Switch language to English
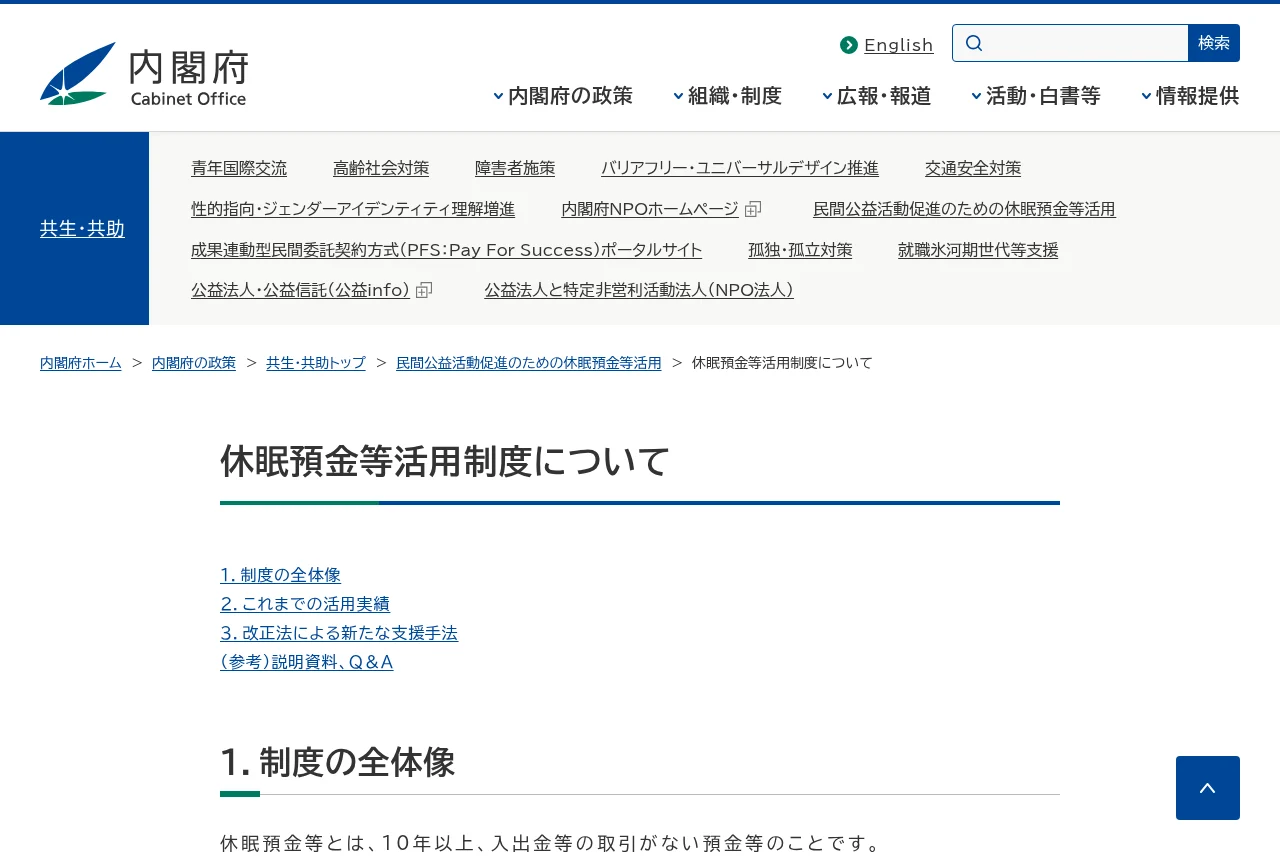 coord(898,45)
